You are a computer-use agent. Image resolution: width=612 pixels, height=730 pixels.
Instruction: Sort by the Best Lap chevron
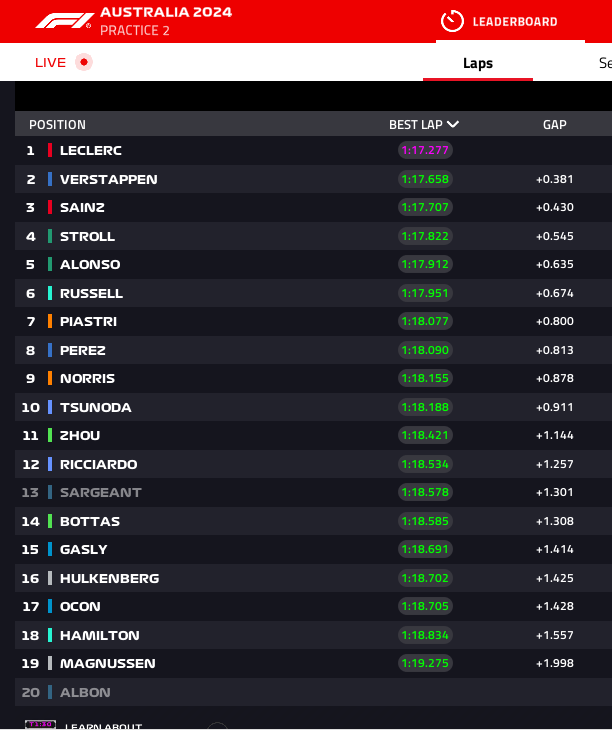[453, 125]
